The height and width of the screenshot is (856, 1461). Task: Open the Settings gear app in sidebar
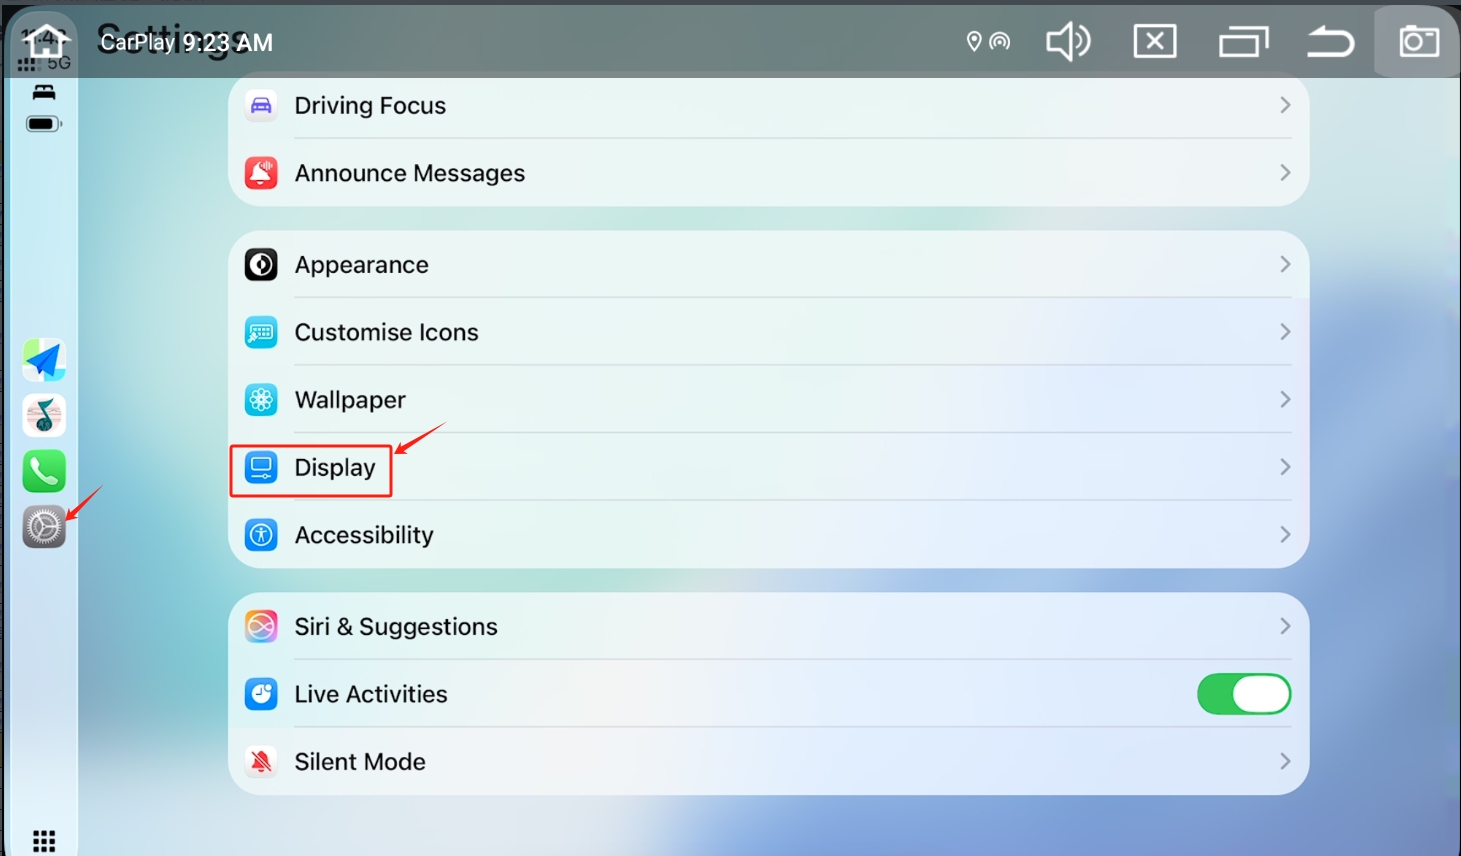[x=44, y=527]
